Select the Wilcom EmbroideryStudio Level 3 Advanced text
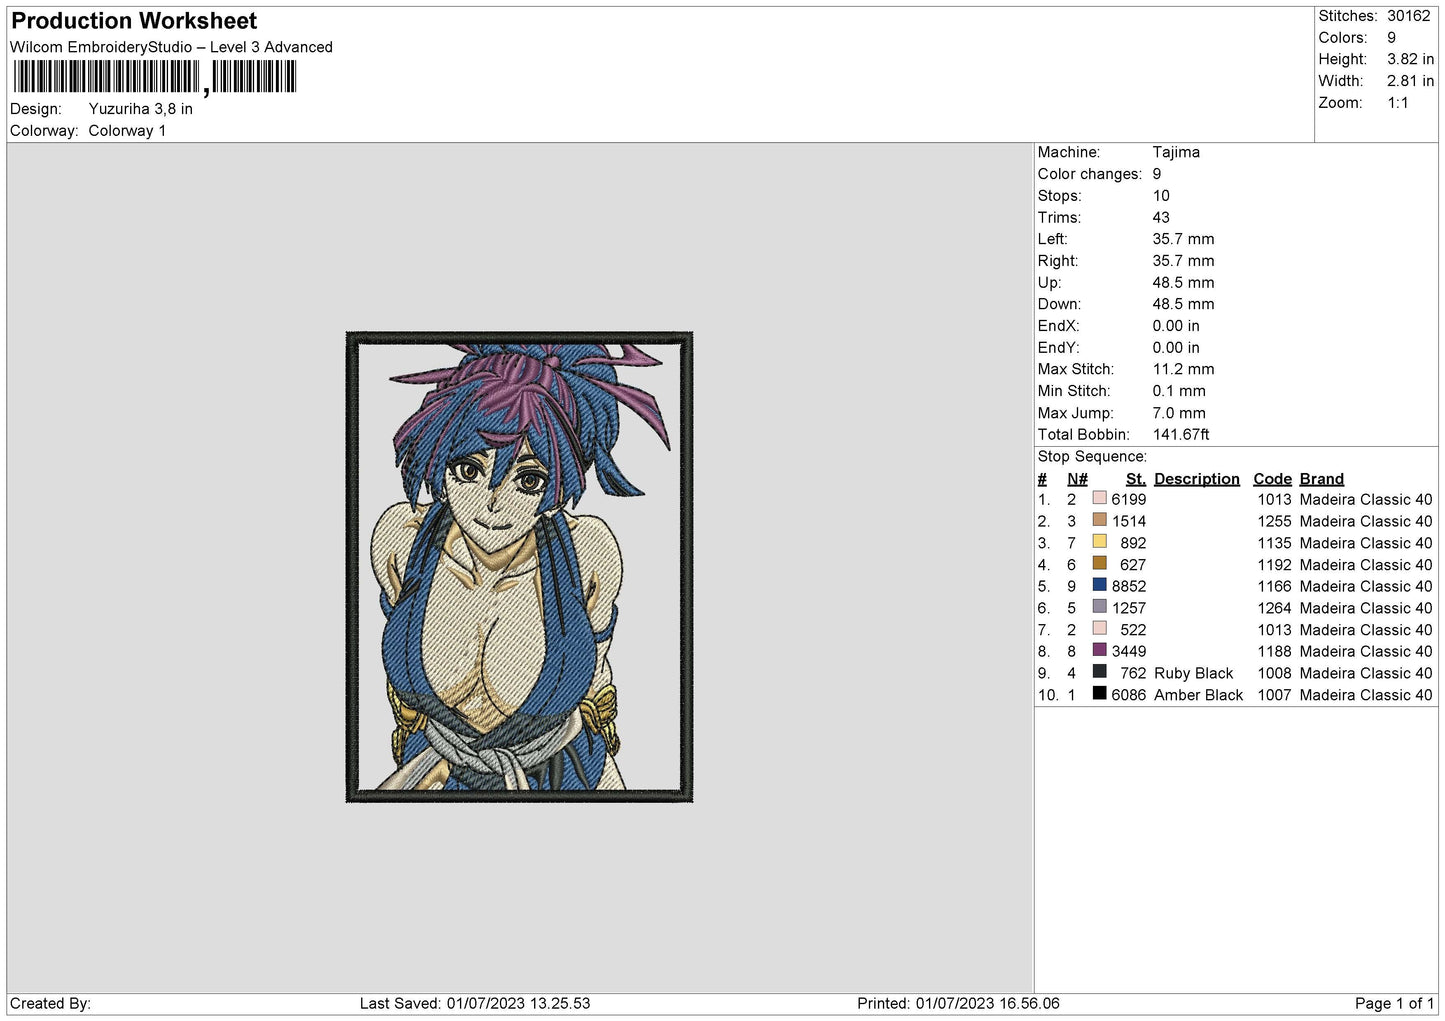1445x1021 pixels. click(171, 47)
